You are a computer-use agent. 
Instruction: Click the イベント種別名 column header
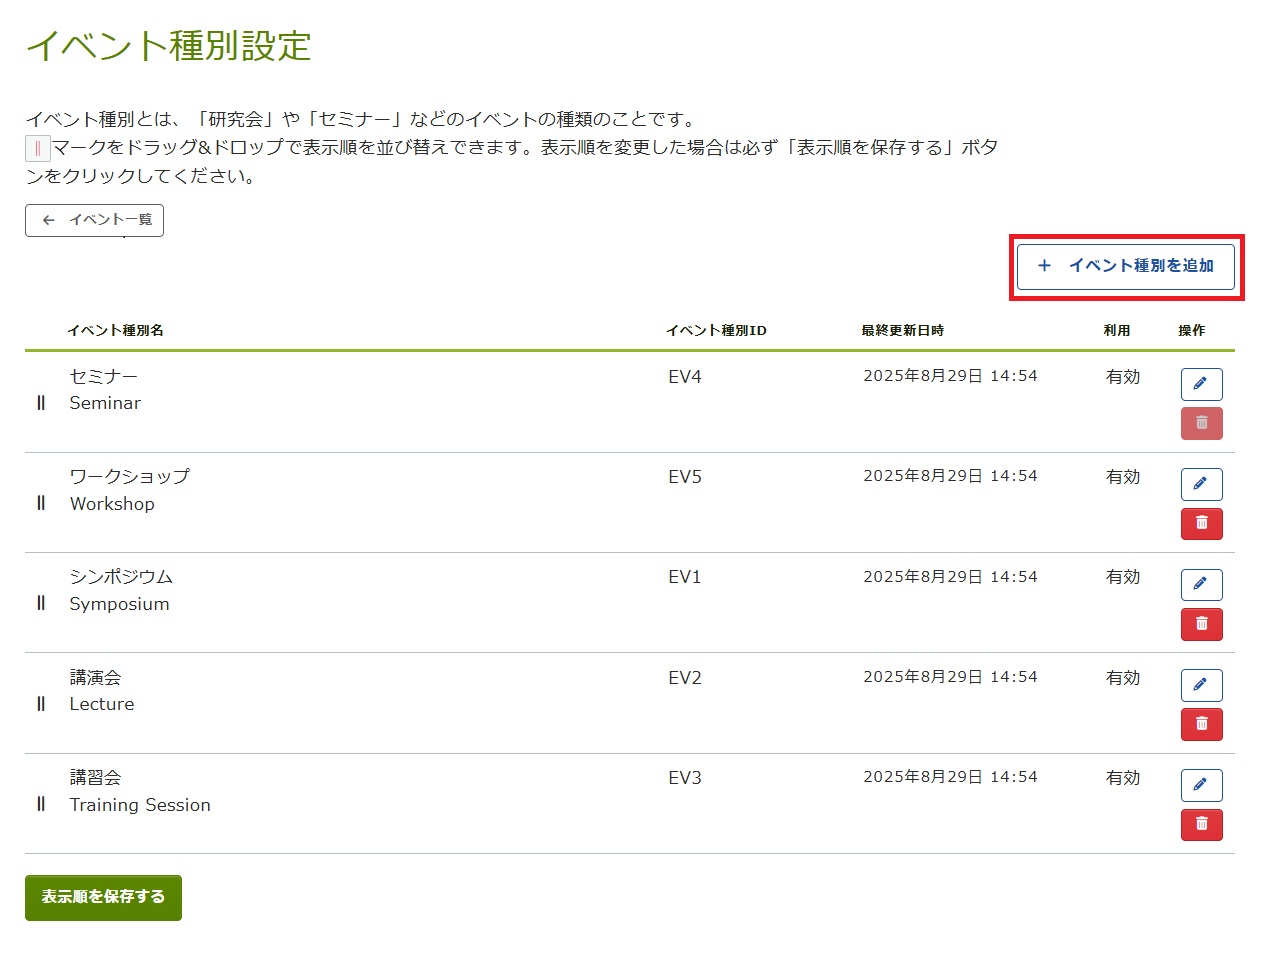click(x=115, y=331)
